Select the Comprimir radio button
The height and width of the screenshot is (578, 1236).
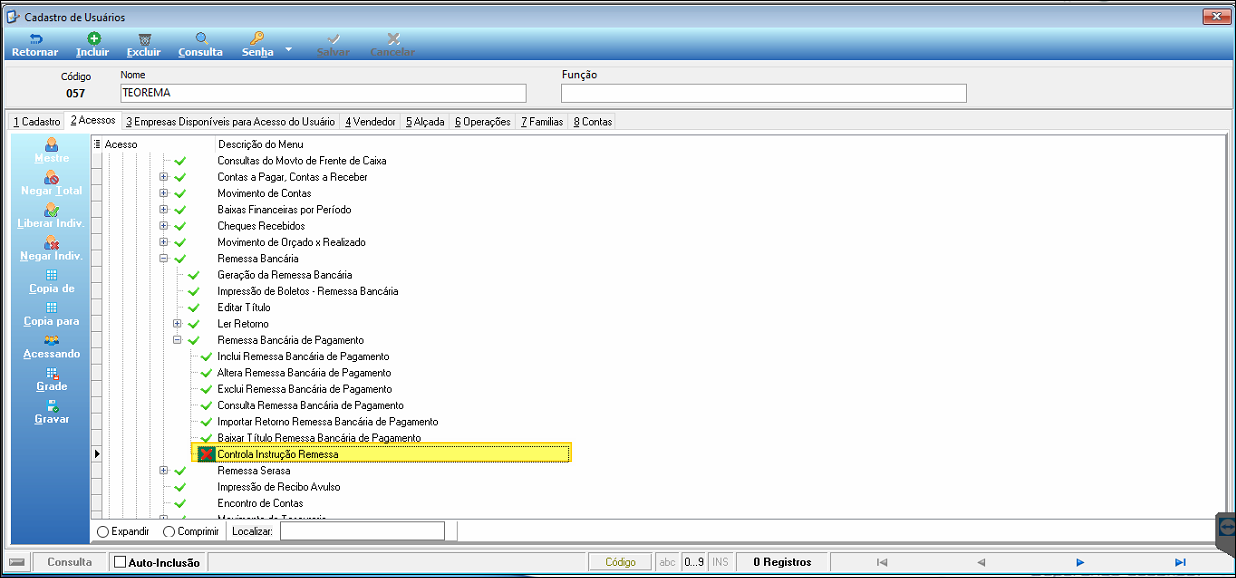click(168, 531)
